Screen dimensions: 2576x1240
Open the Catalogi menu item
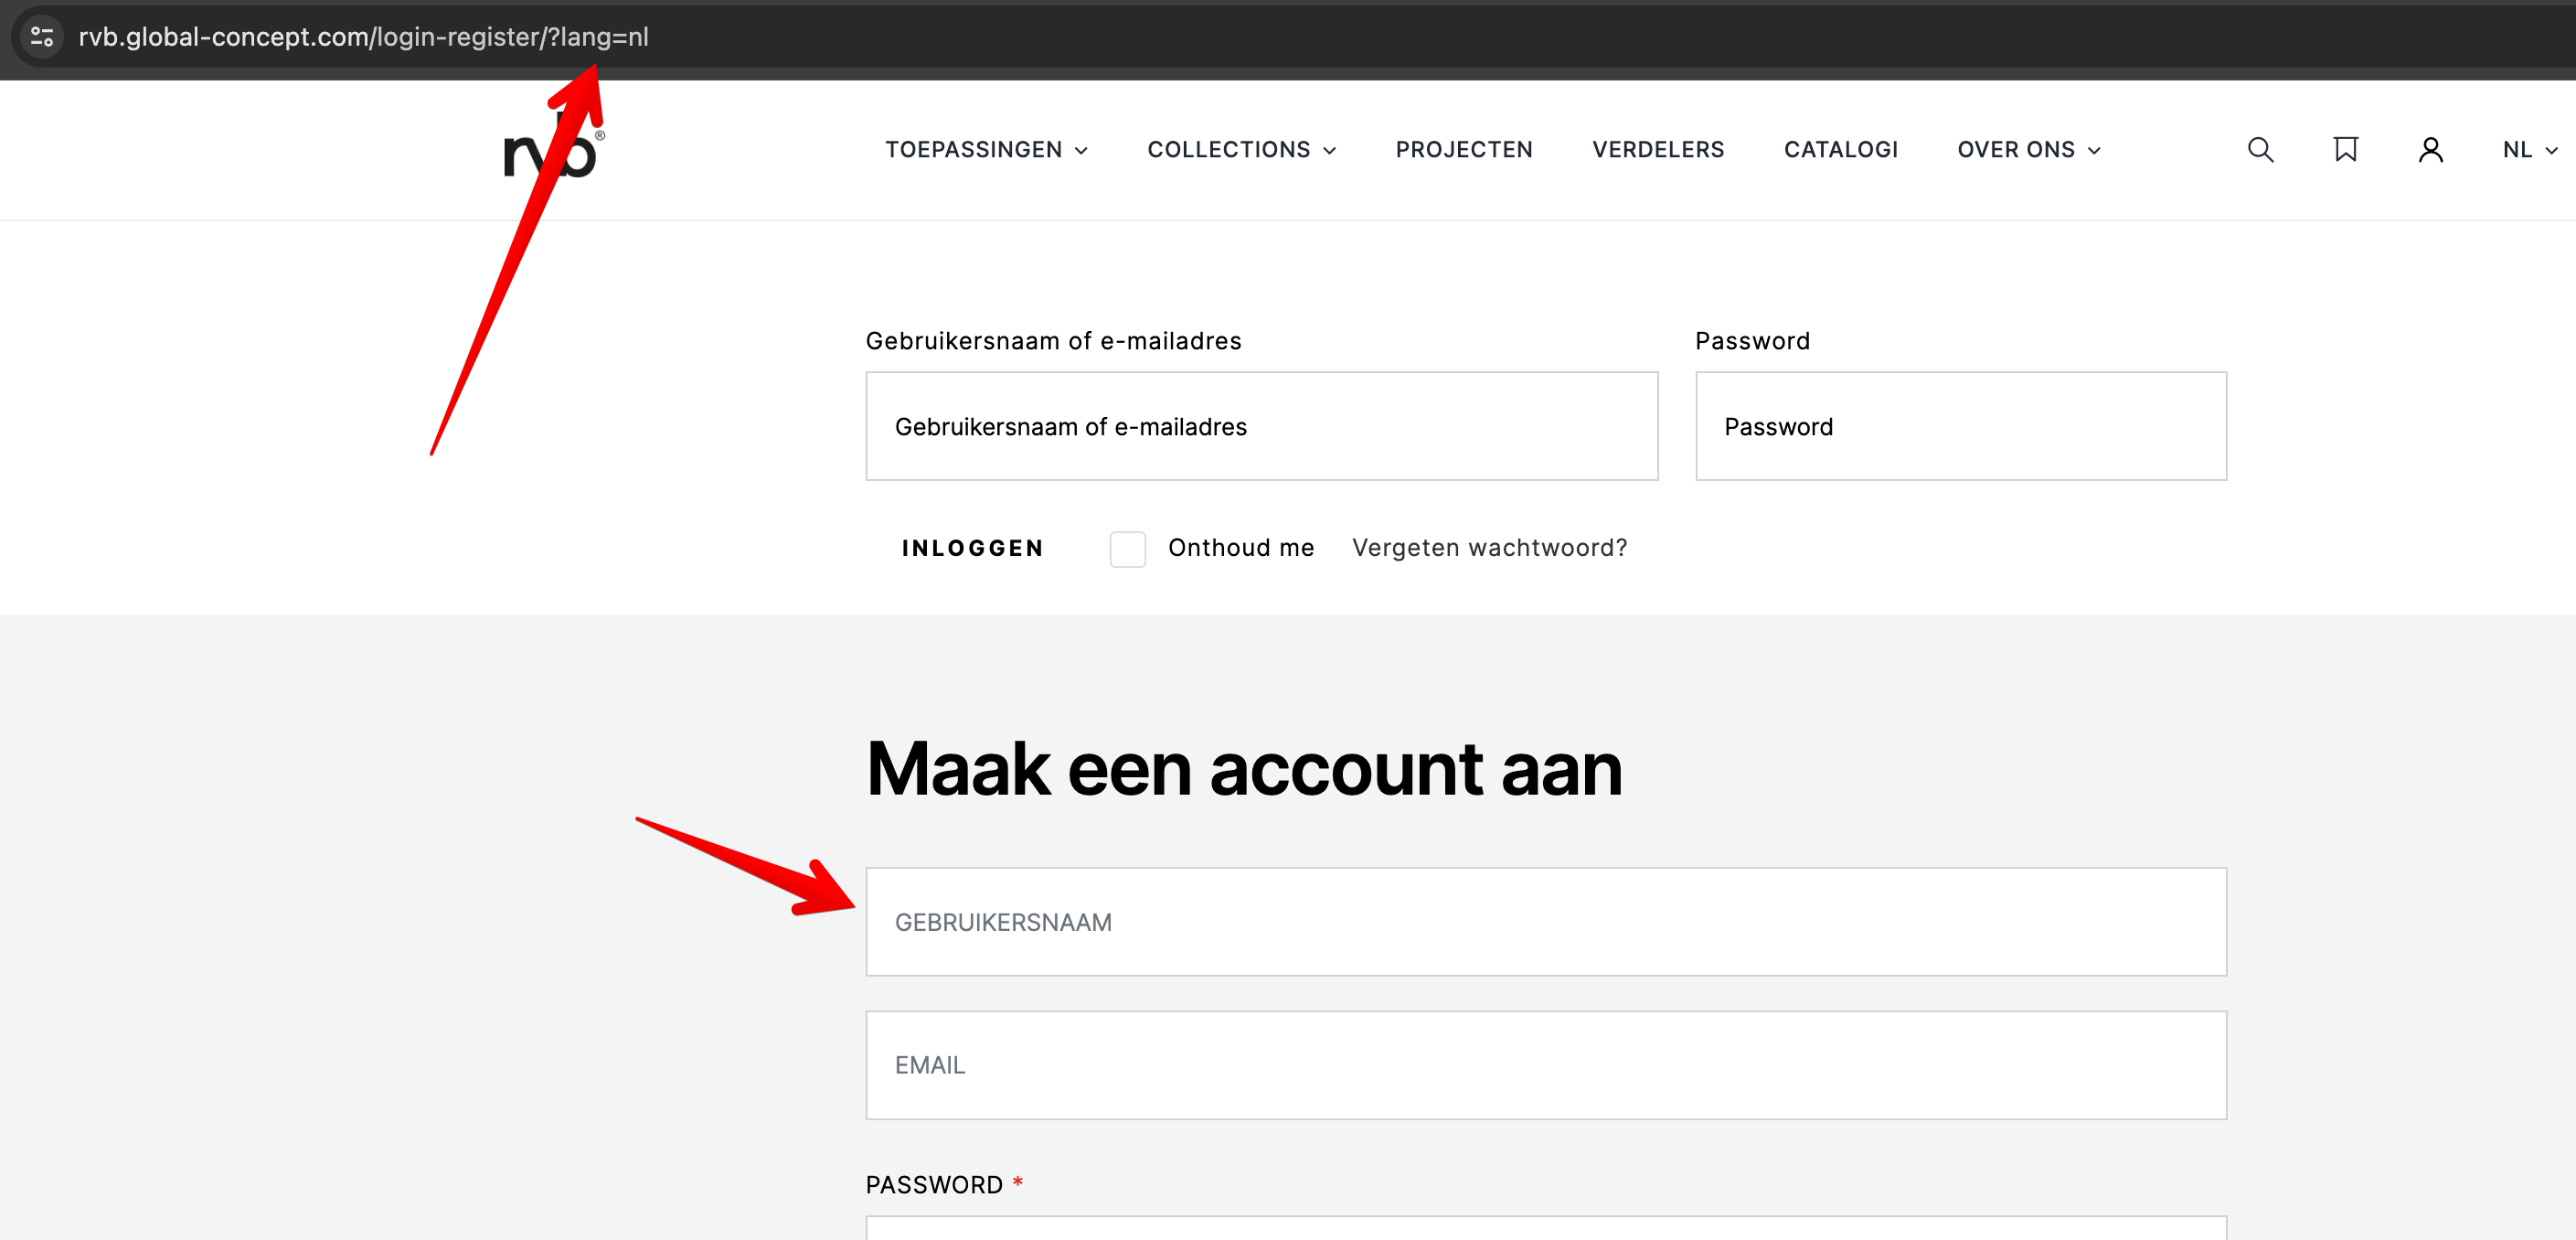pos(1840,150)
